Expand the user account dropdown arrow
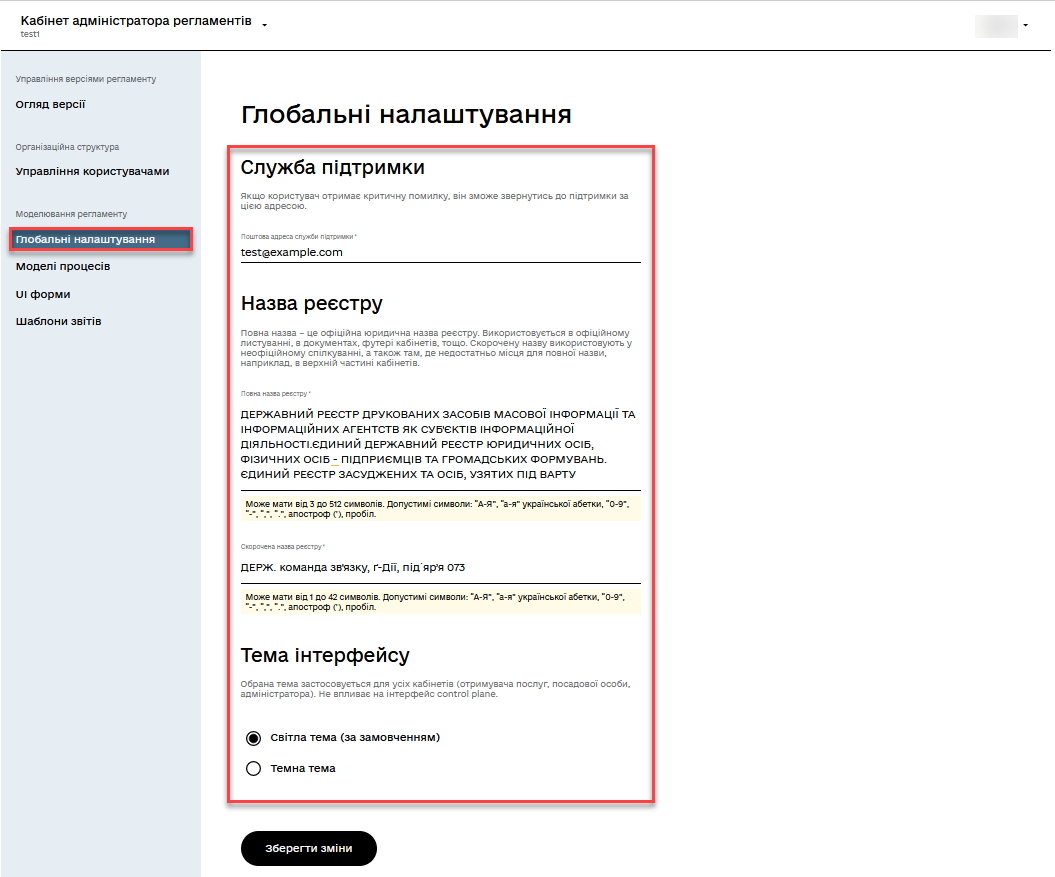The height and width of the screenshot is (877, 1055). [1025, 26]
